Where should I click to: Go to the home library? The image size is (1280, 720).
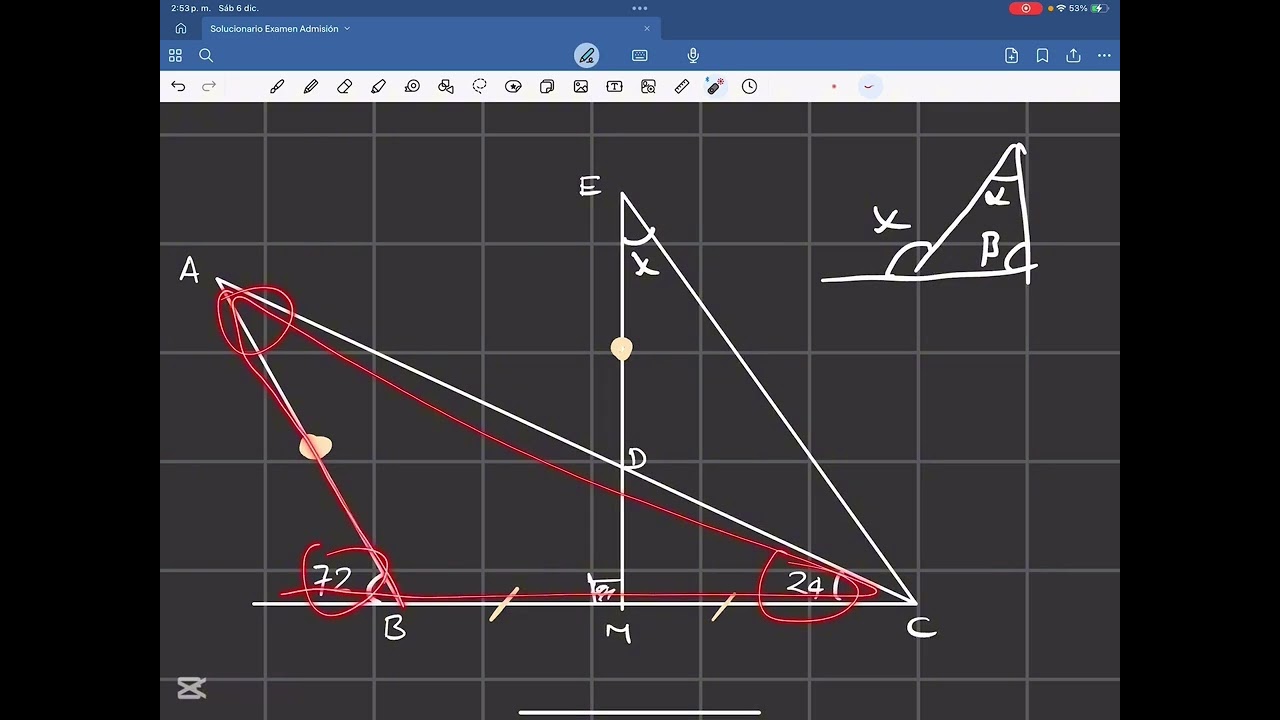click(180, 29)
